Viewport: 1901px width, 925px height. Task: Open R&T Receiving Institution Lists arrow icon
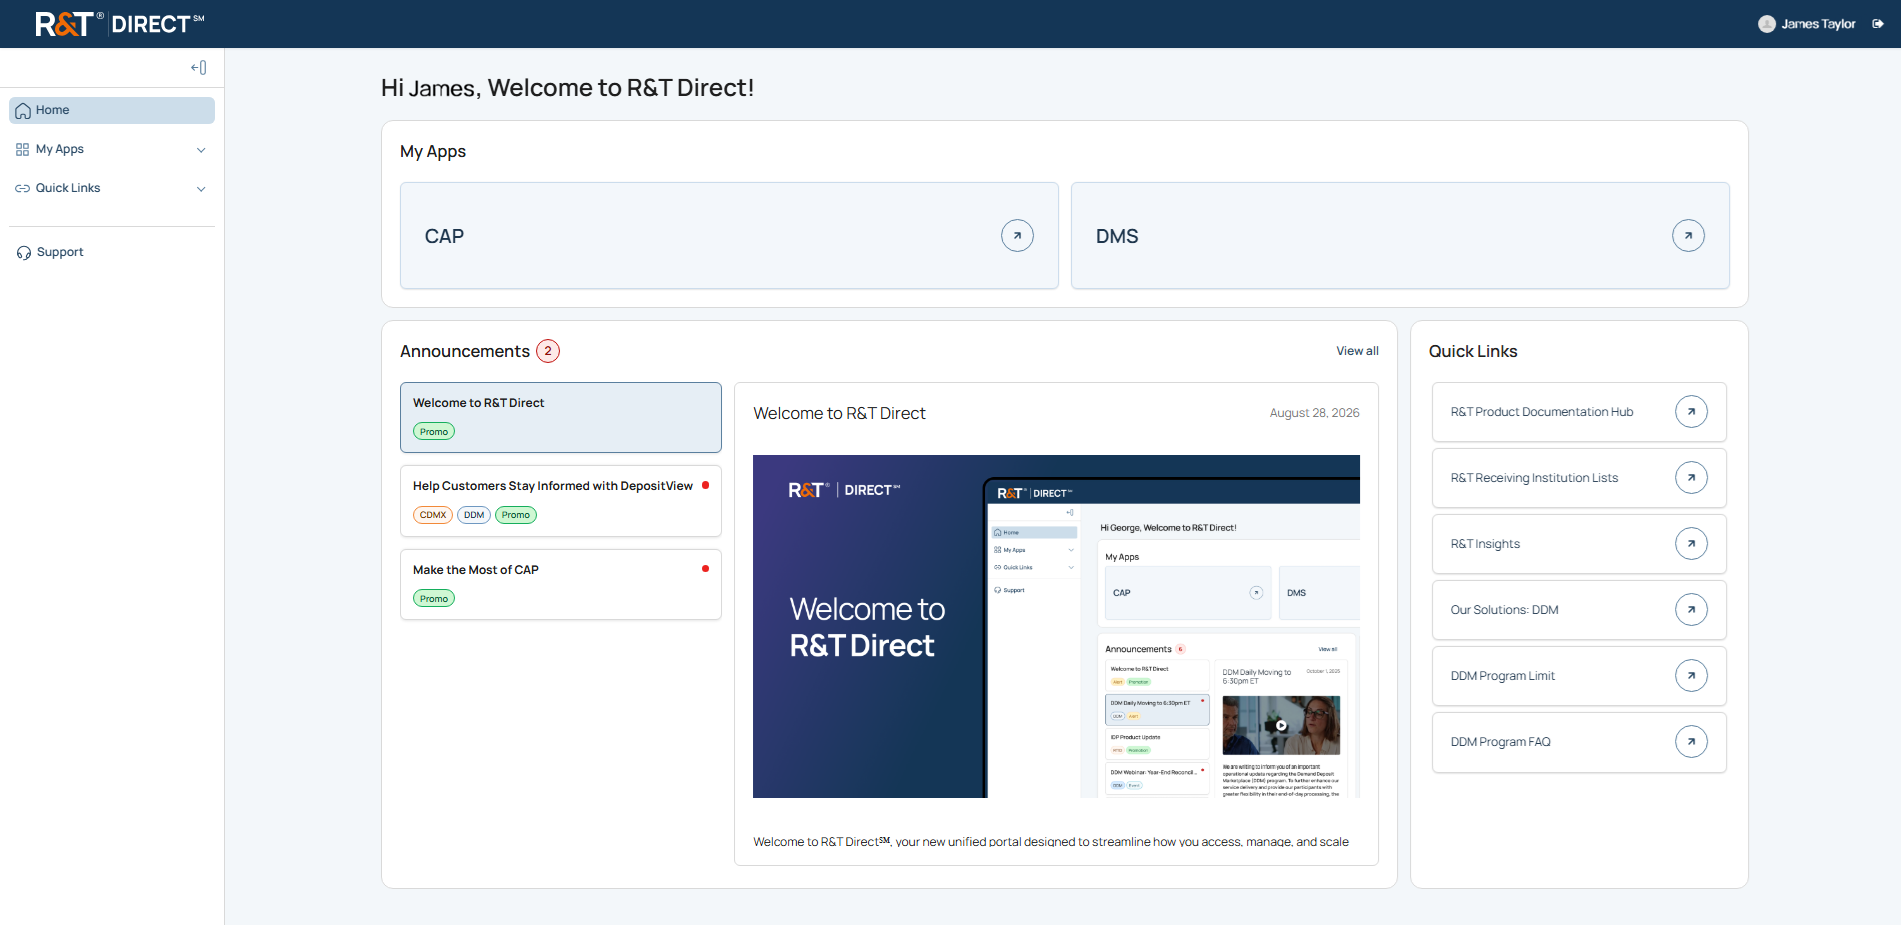click(x=1691, y=478)
